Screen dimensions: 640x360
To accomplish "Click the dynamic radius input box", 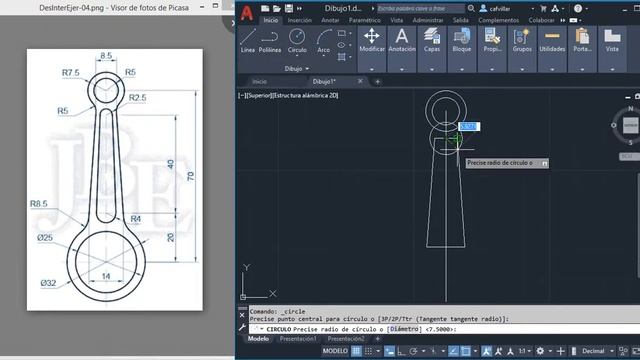I will pyautogui.click(x=469, y=127).
